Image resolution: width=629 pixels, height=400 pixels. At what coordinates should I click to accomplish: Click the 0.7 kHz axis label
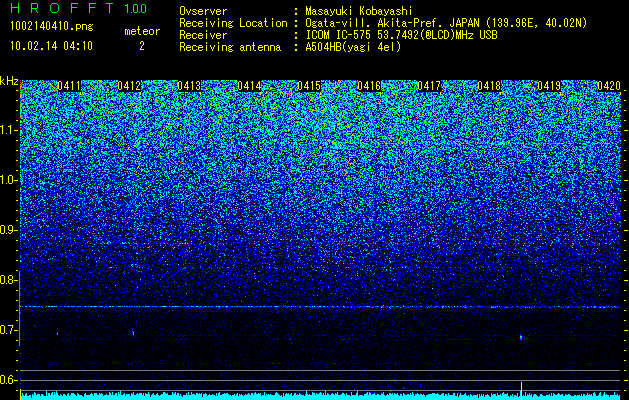pyautogui.click(x=9, y=330)
